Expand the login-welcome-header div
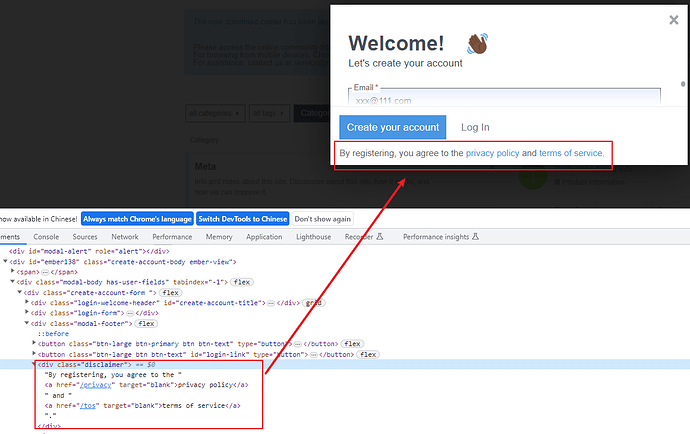690x434 pixels. coord(27,302)
